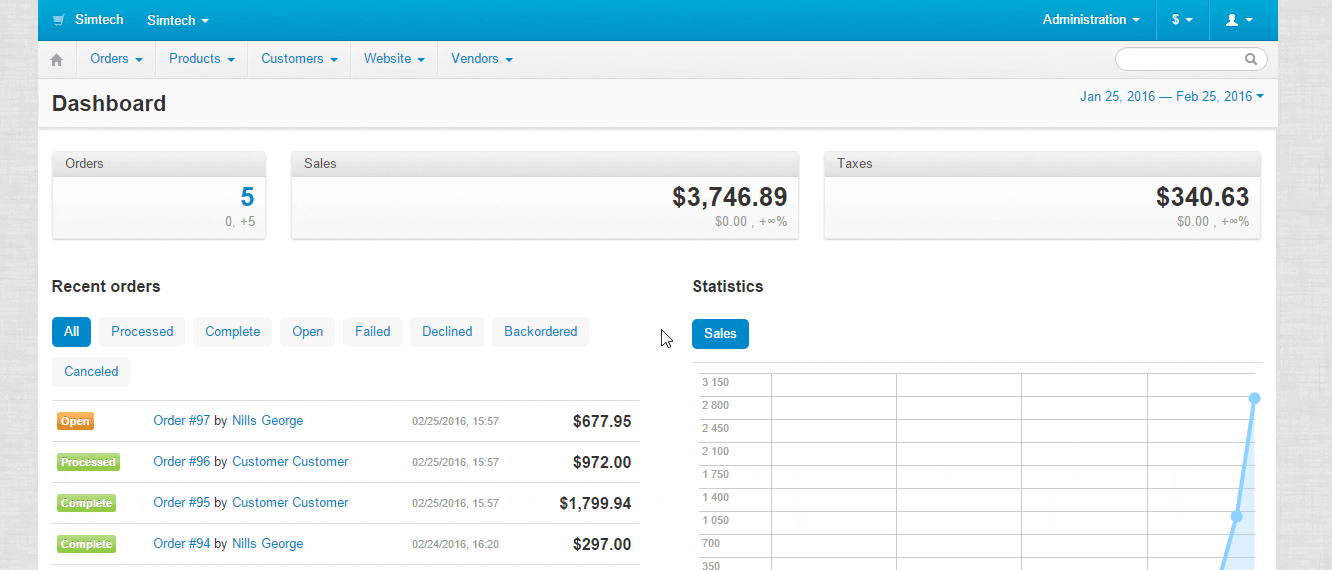Click the home icon in navigation bar
The image size is (1332, 570).
click(x=57, y=60)
